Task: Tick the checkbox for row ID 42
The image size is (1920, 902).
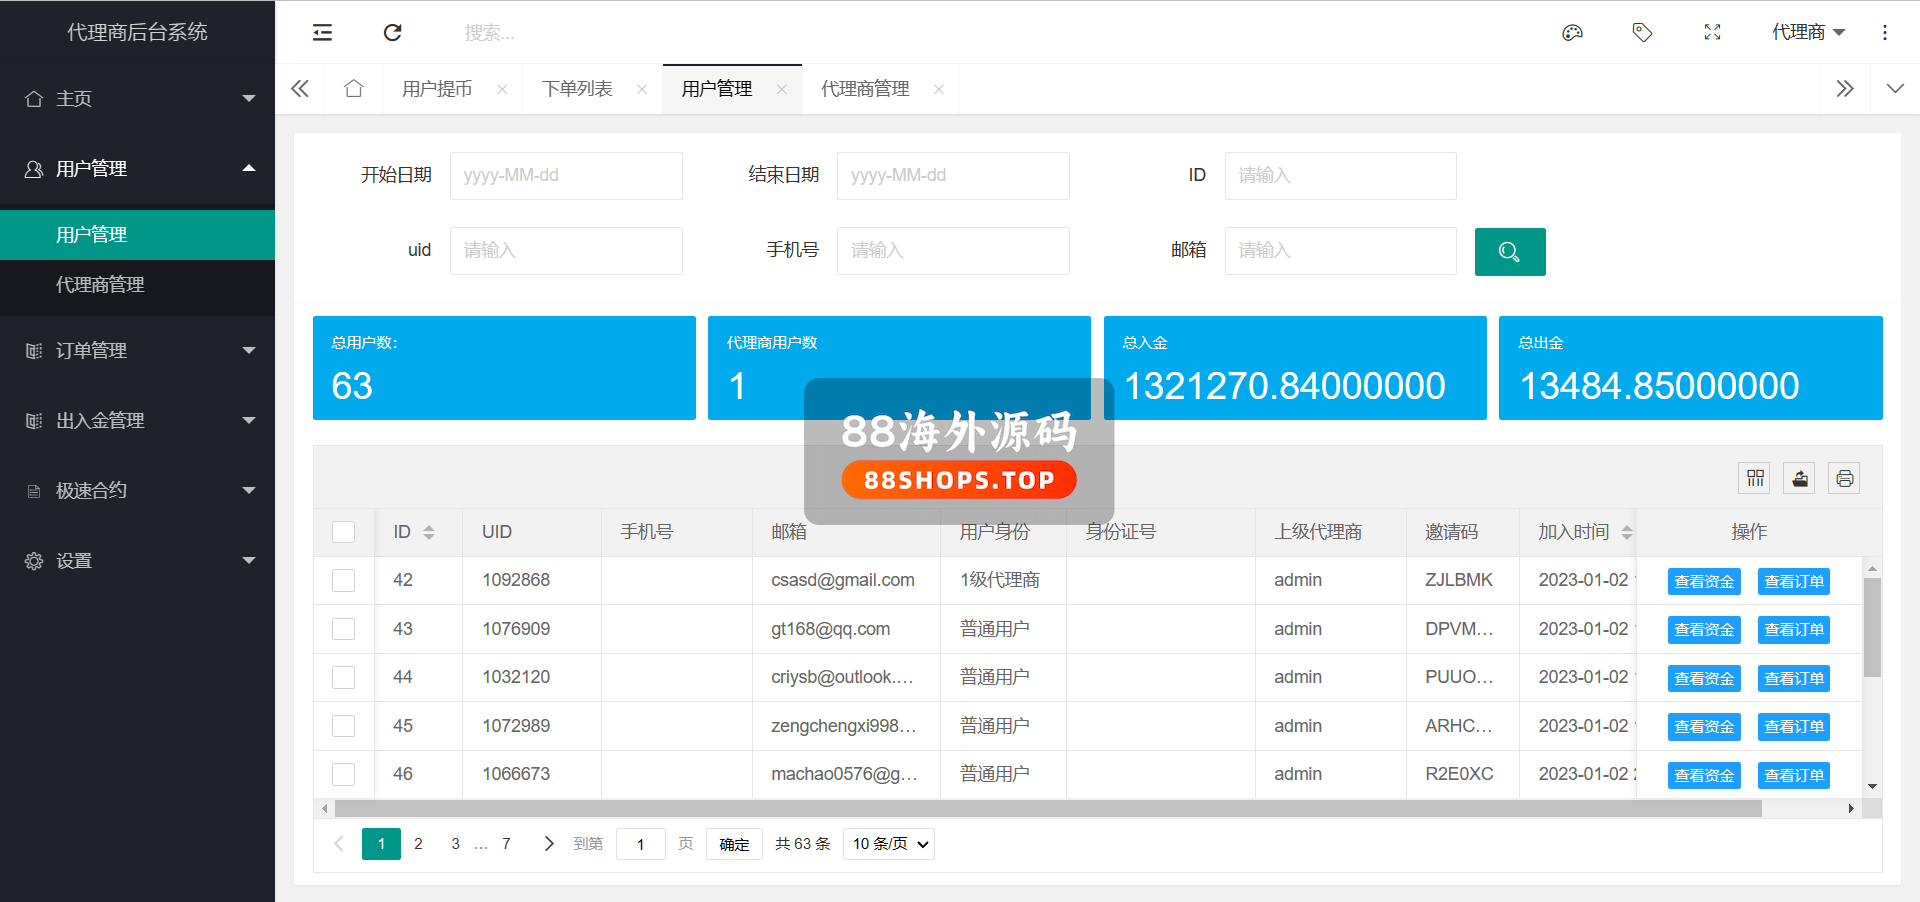Action: pos(343,581)
